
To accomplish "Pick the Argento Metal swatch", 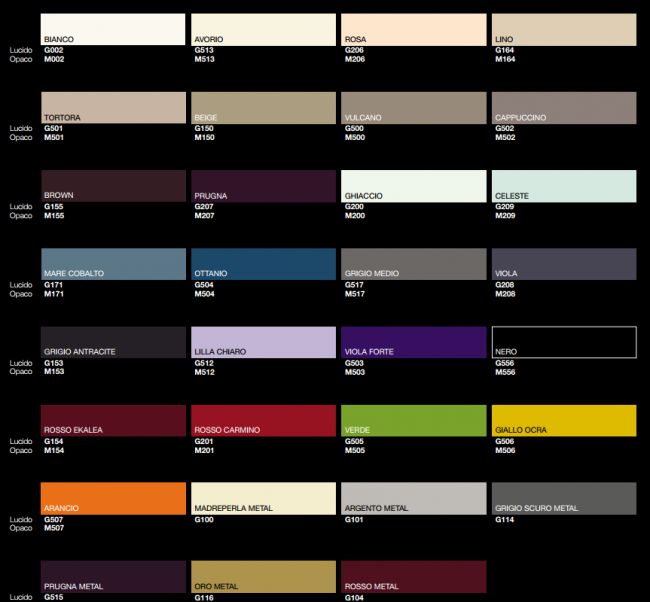I will (x=414, y=497).
